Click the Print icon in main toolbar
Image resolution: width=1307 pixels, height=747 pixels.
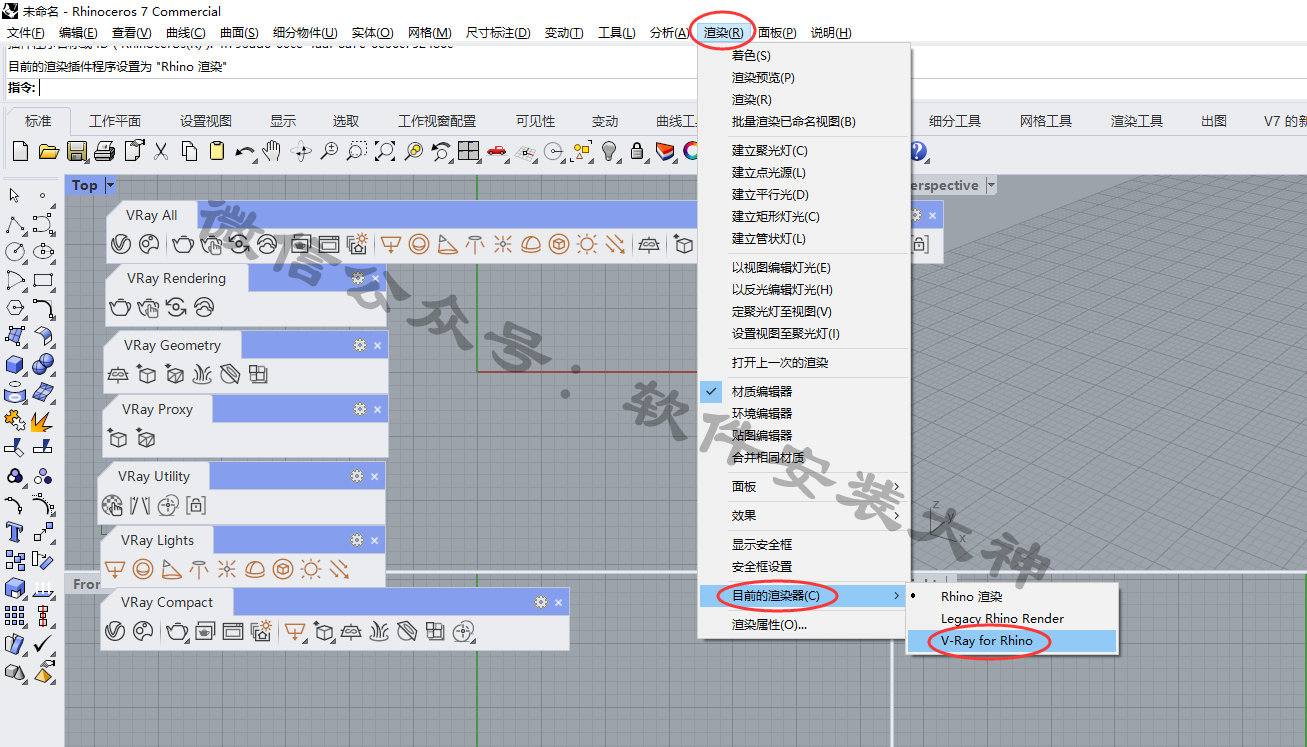104,152
